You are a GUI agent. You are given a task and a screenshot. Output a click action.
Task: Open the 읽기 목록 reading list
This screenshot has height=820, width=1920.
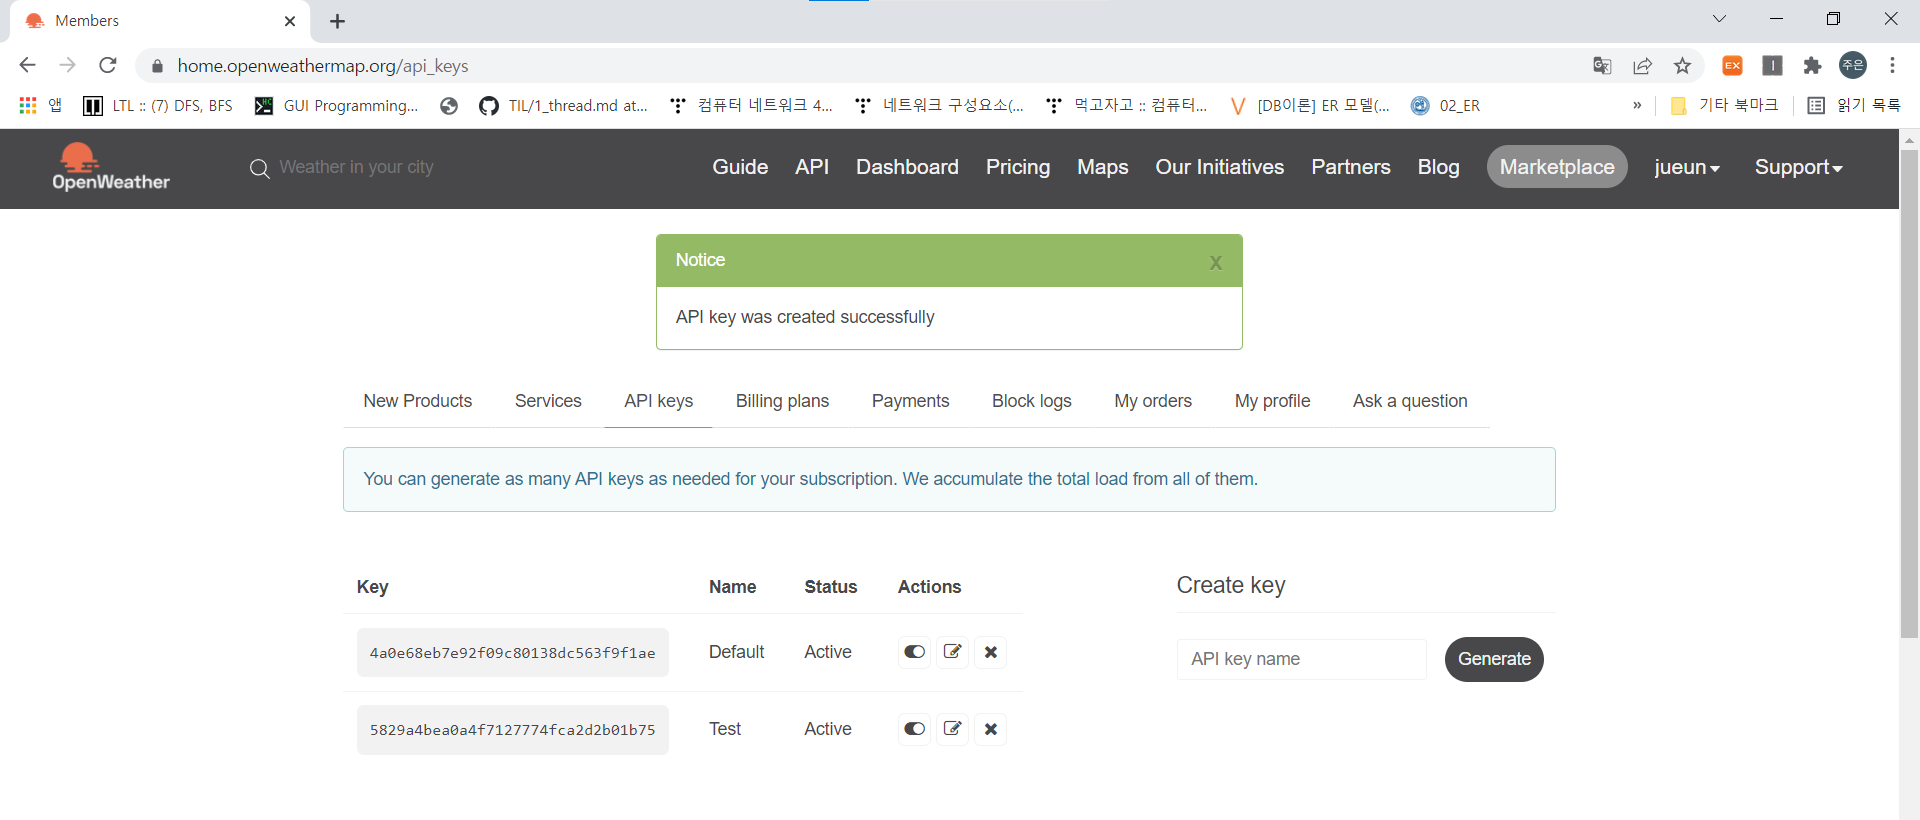[1855, 105]
